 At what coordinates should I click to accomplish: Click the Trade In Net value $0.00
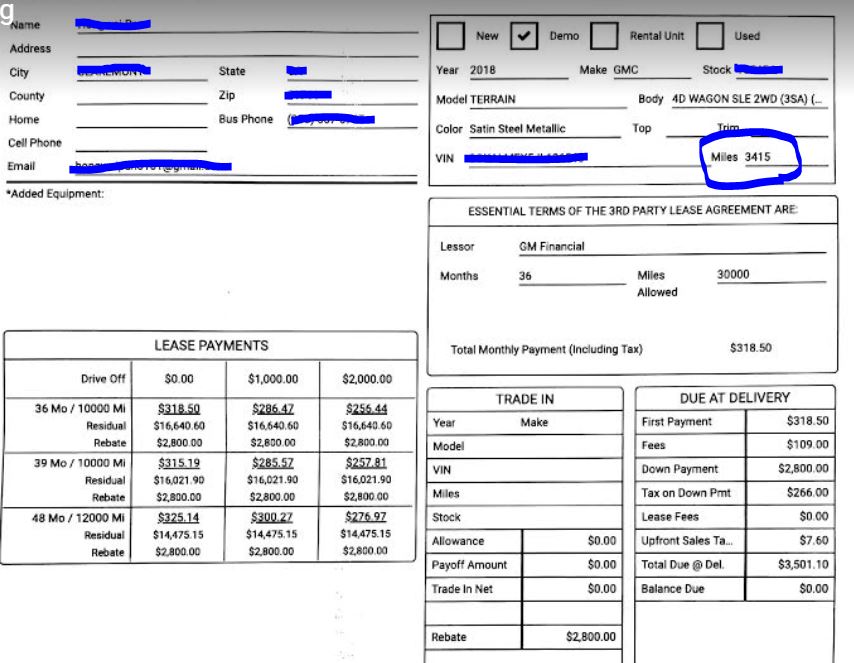coord(602,589)
